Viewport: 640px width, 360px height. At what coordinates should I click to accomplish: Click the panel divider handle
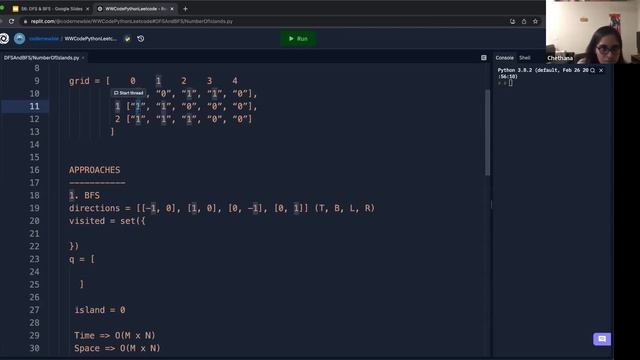[491, 204]
